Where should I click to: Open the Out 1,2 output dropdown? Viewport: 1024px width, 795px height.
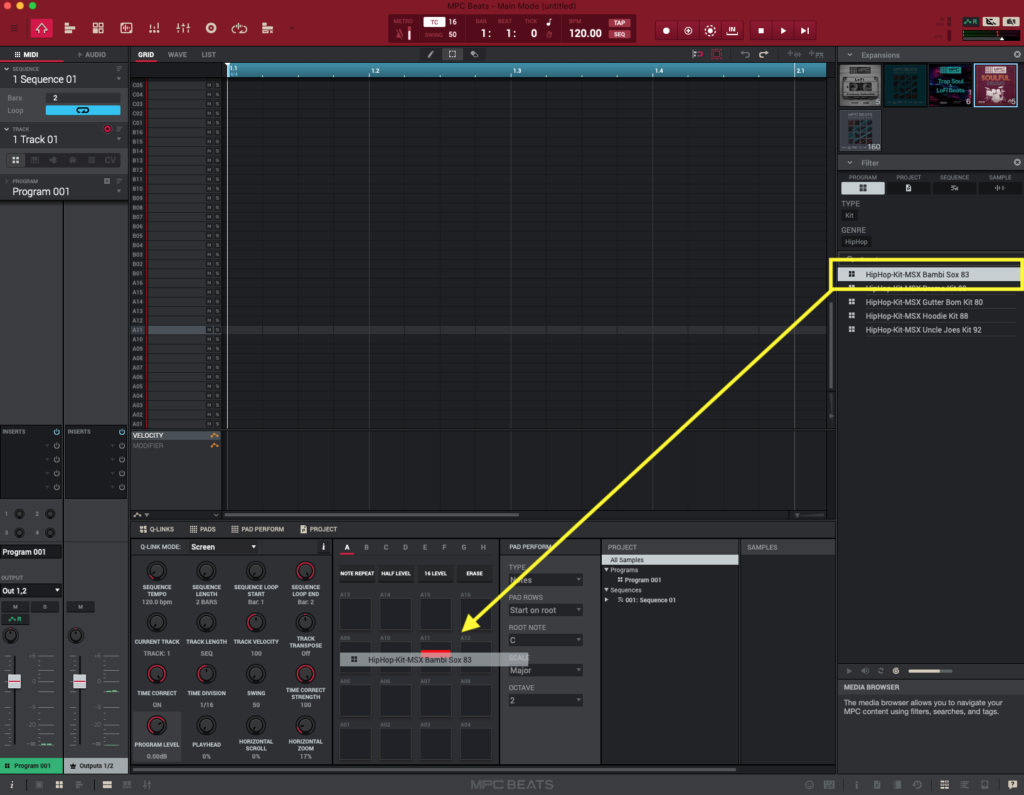coord(31,591)
